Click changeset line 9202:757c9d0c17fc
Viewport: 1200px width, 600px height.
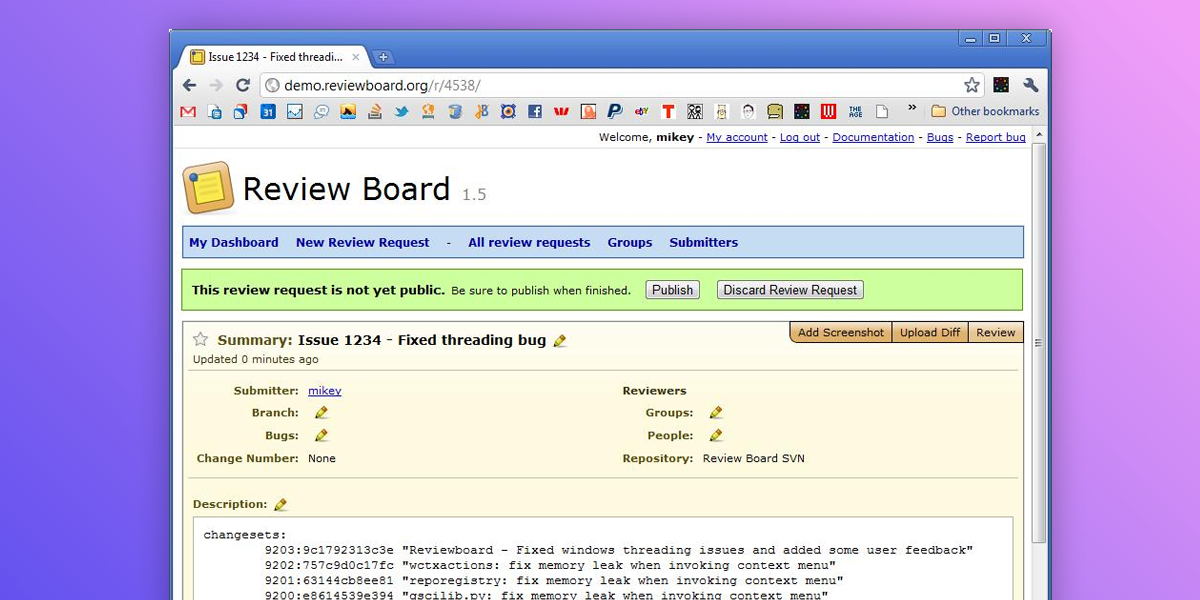(x=550, y=565)
